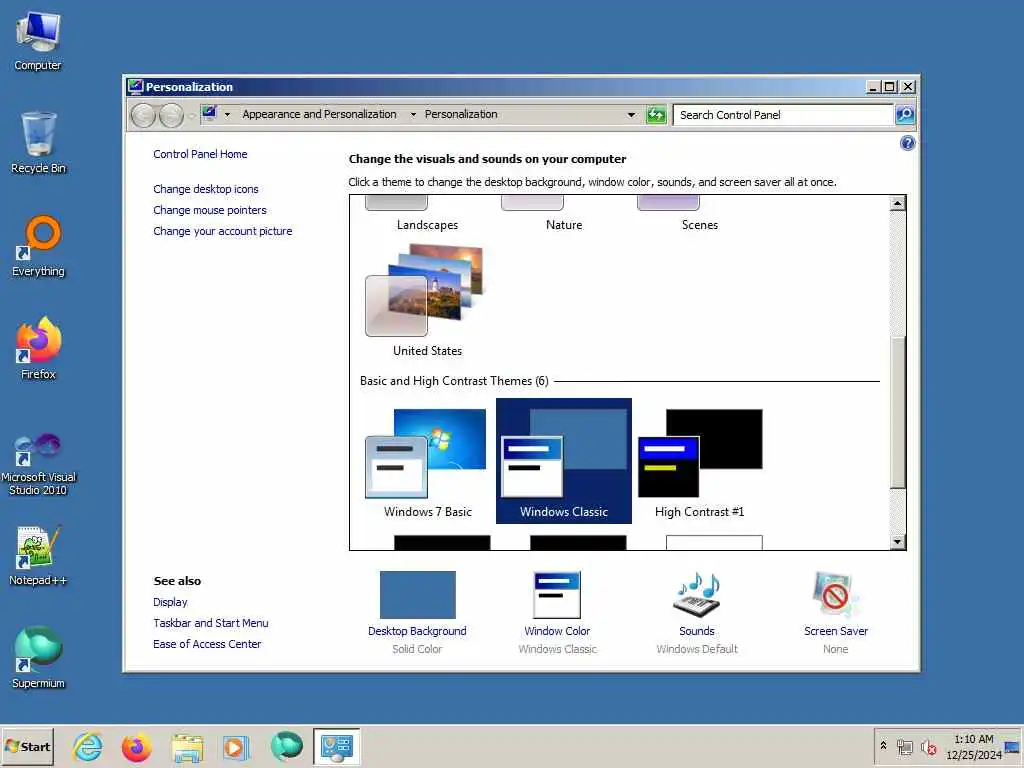Open Window Color settings

[x=557, y=613]
